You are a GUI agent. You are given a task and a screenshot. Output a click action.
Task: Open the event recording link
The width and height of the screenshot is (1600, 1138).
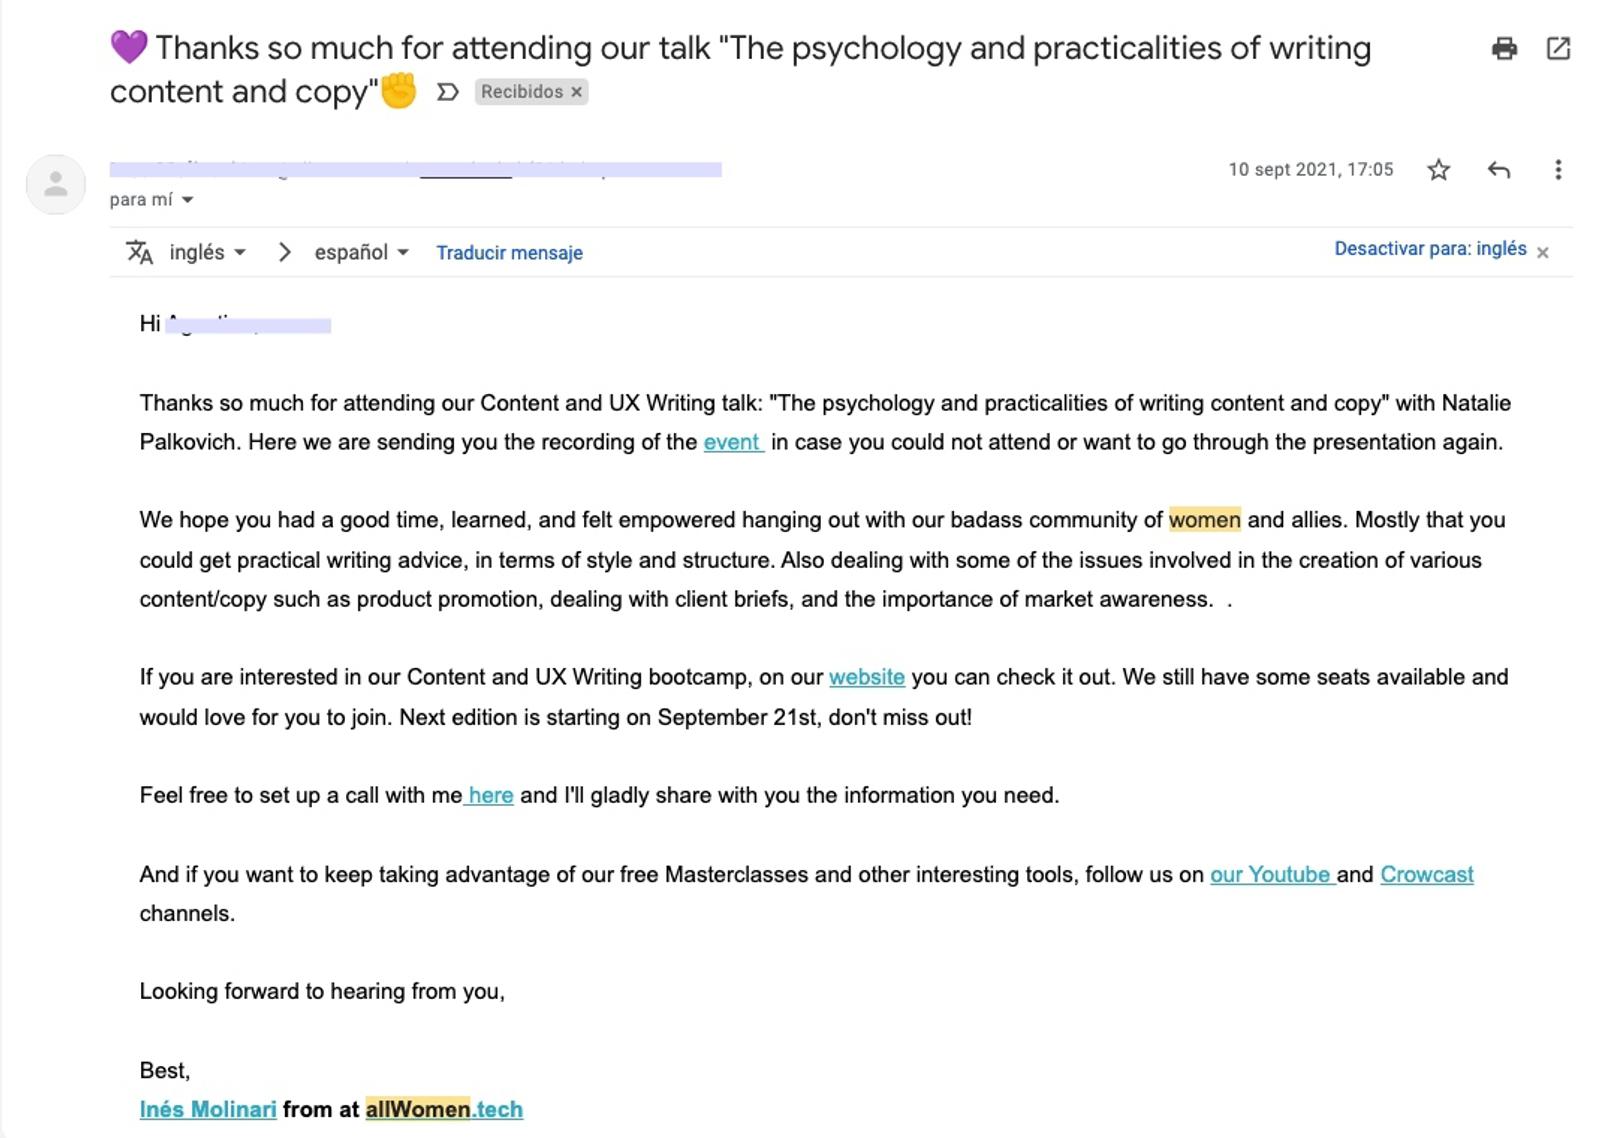pyautogui.click(x=732, y=442)
